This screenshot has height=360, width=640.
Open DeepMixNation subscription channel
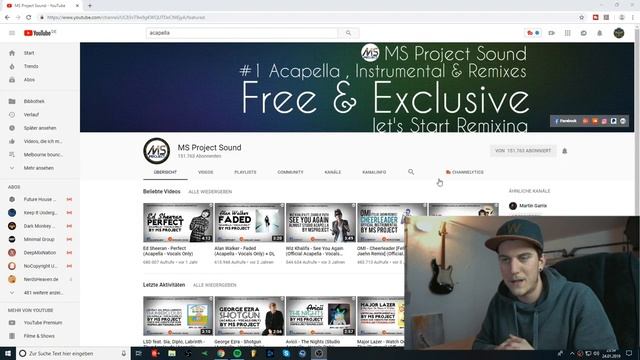pyautogui.click(x=40, y=253)
